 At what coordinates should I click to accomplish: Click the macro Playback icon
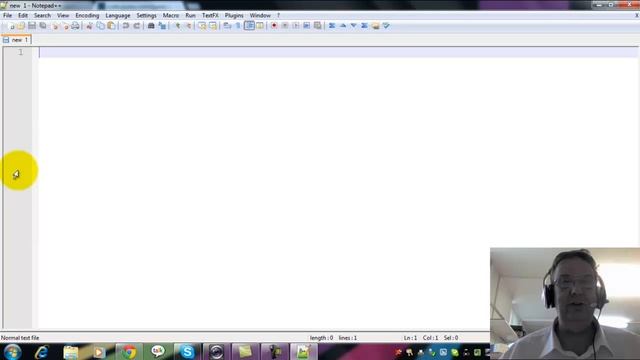click(x=296, y=26)
